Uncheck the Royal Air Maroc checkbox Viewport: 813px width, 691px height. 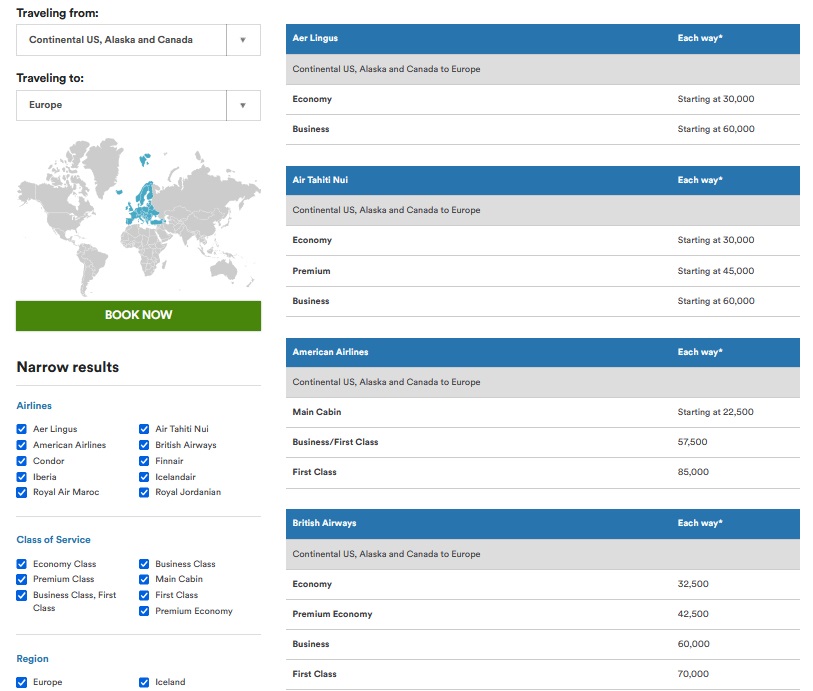point(22,492)
